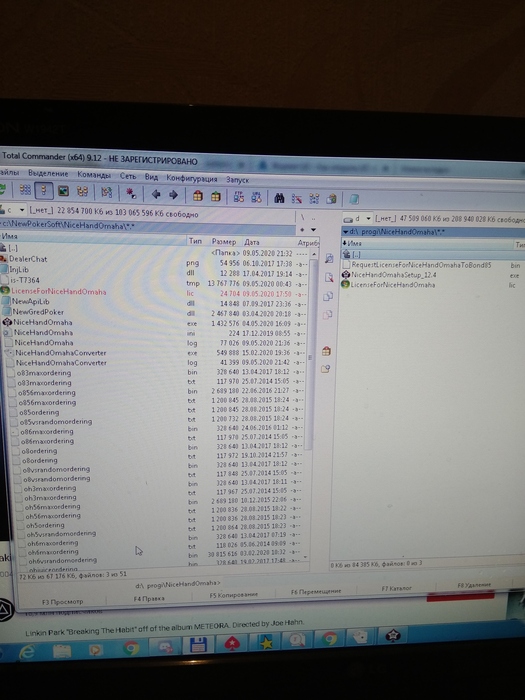Click the F4 Правка button

149,598
